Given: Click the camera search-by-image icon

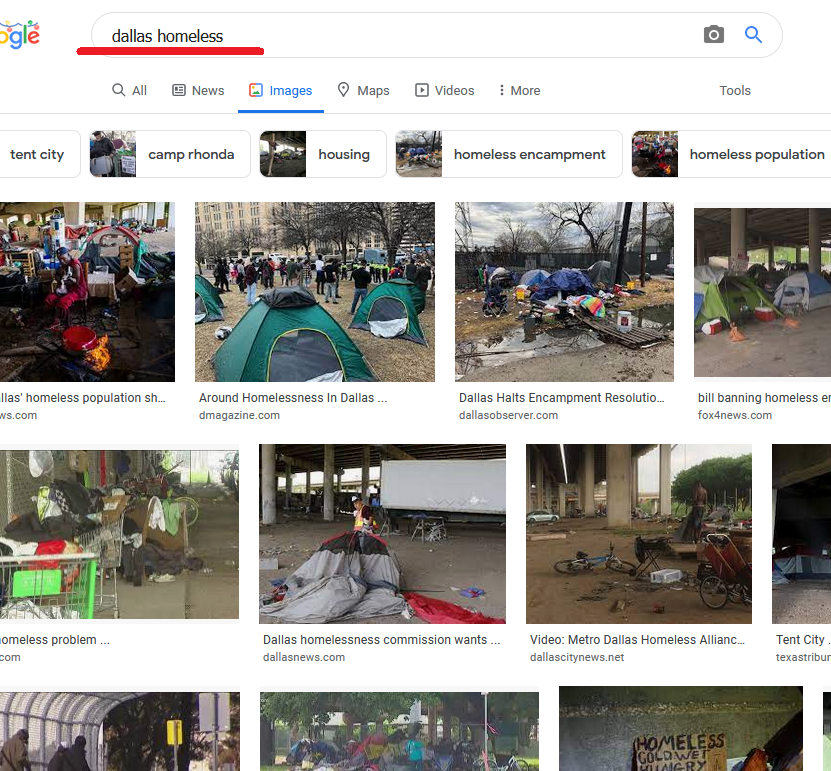Looking at the screenshot, I should (x=713, y=35).
